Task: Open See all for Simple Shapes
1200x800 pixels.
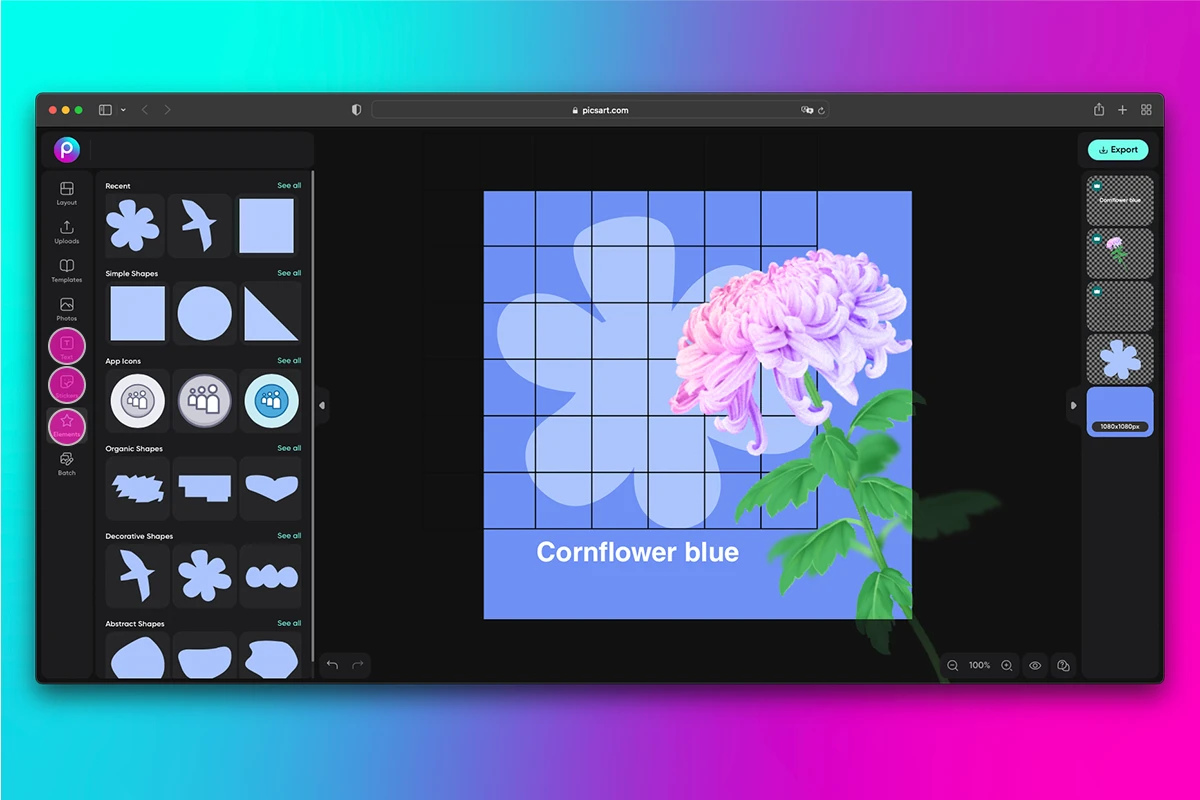Action: (x=289, y=273)
